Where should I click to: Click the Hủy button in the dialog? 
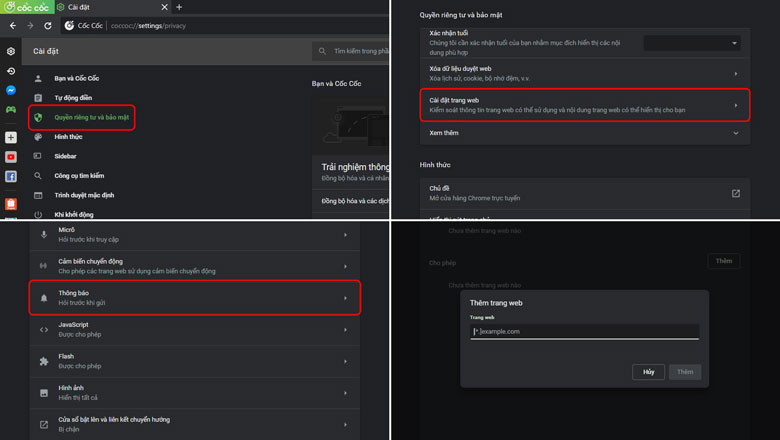click(648, 371)
